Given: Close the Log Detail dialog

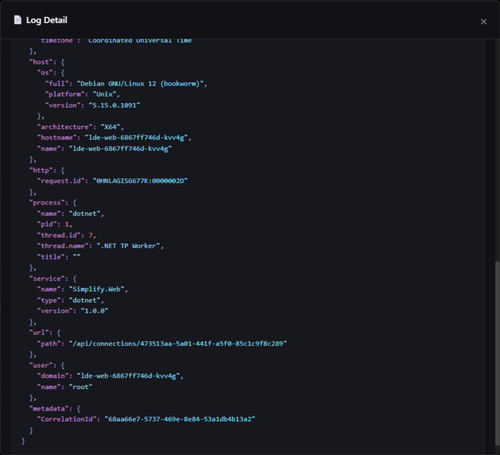Looking at the screenshot, I should tap(483, 22).
